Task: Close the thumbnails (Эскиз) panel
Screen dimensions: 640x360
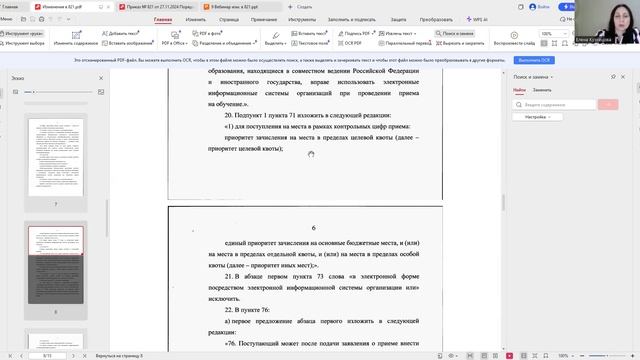Action: (101, 78)
